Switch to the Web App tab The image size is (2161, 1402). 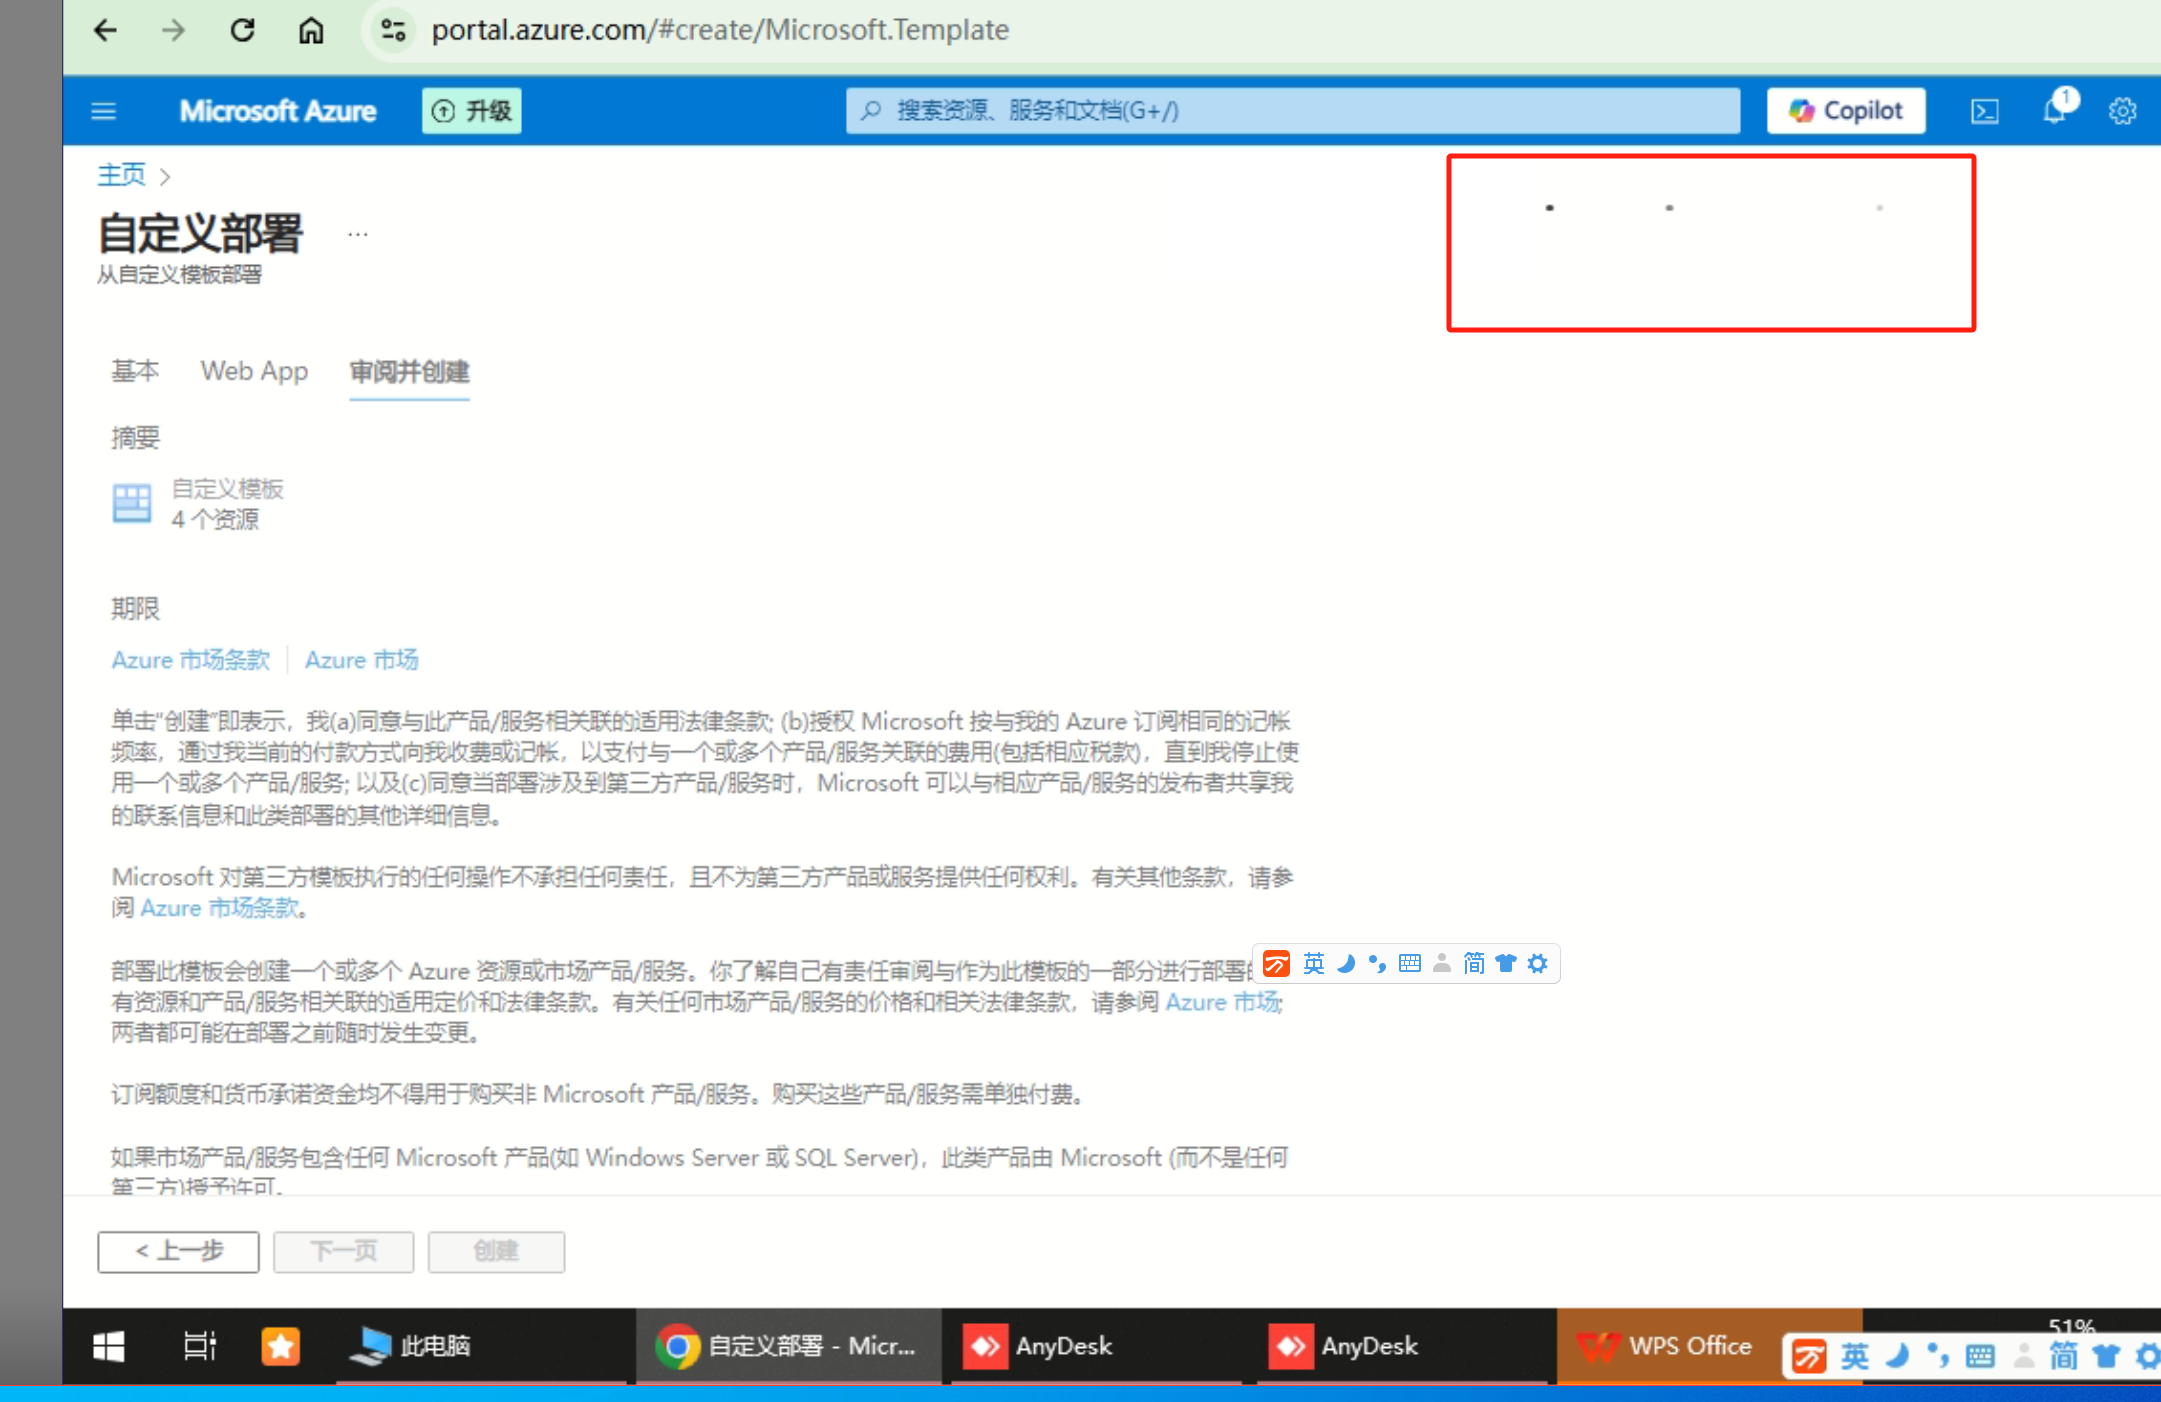[254, 371]
